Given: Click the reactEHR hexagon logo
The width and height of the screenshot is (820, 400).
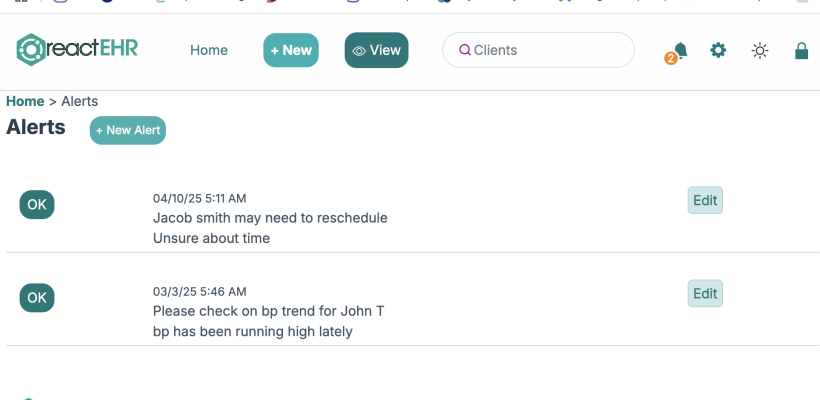Looking at the screenshot, I should [x=31, y=50].
